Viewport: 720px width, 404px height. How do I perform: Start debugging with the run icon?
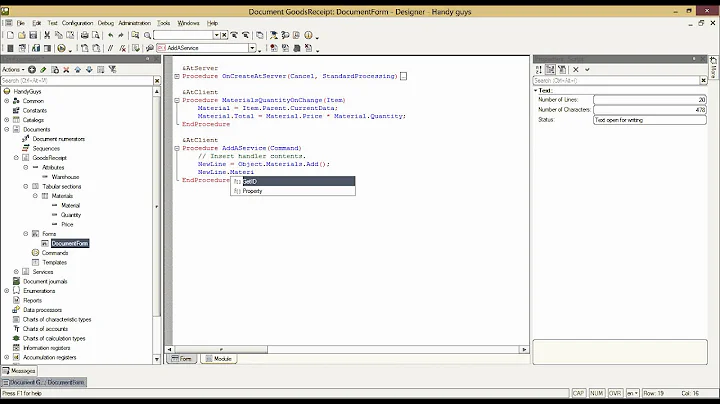pyautogui.click(x=61, y=48)
